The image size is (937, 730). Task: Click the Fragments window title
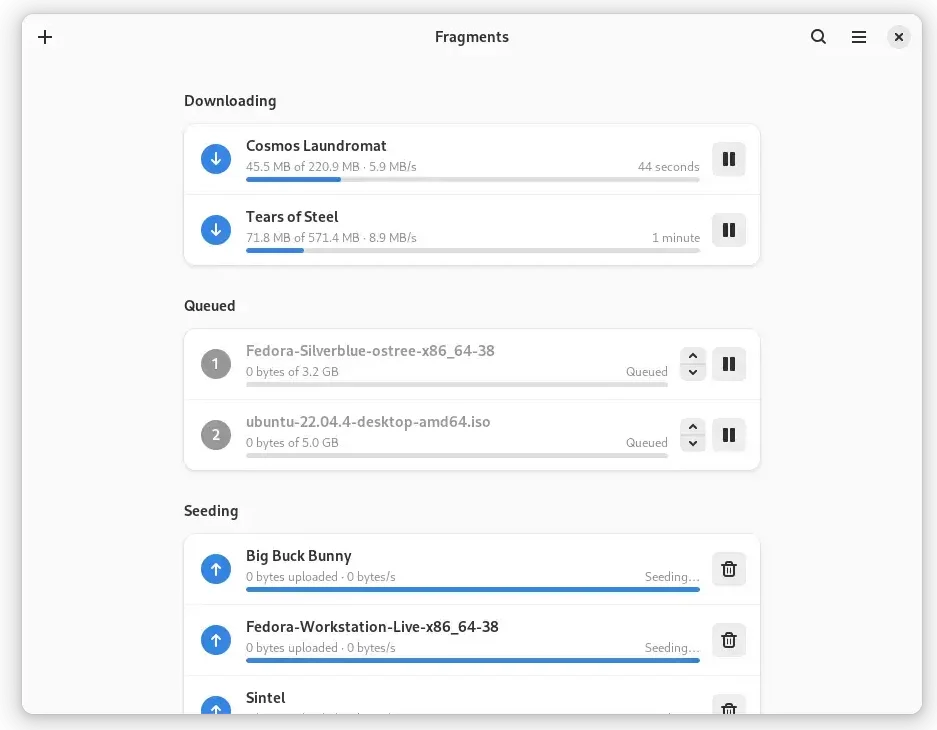click(471, 37)
